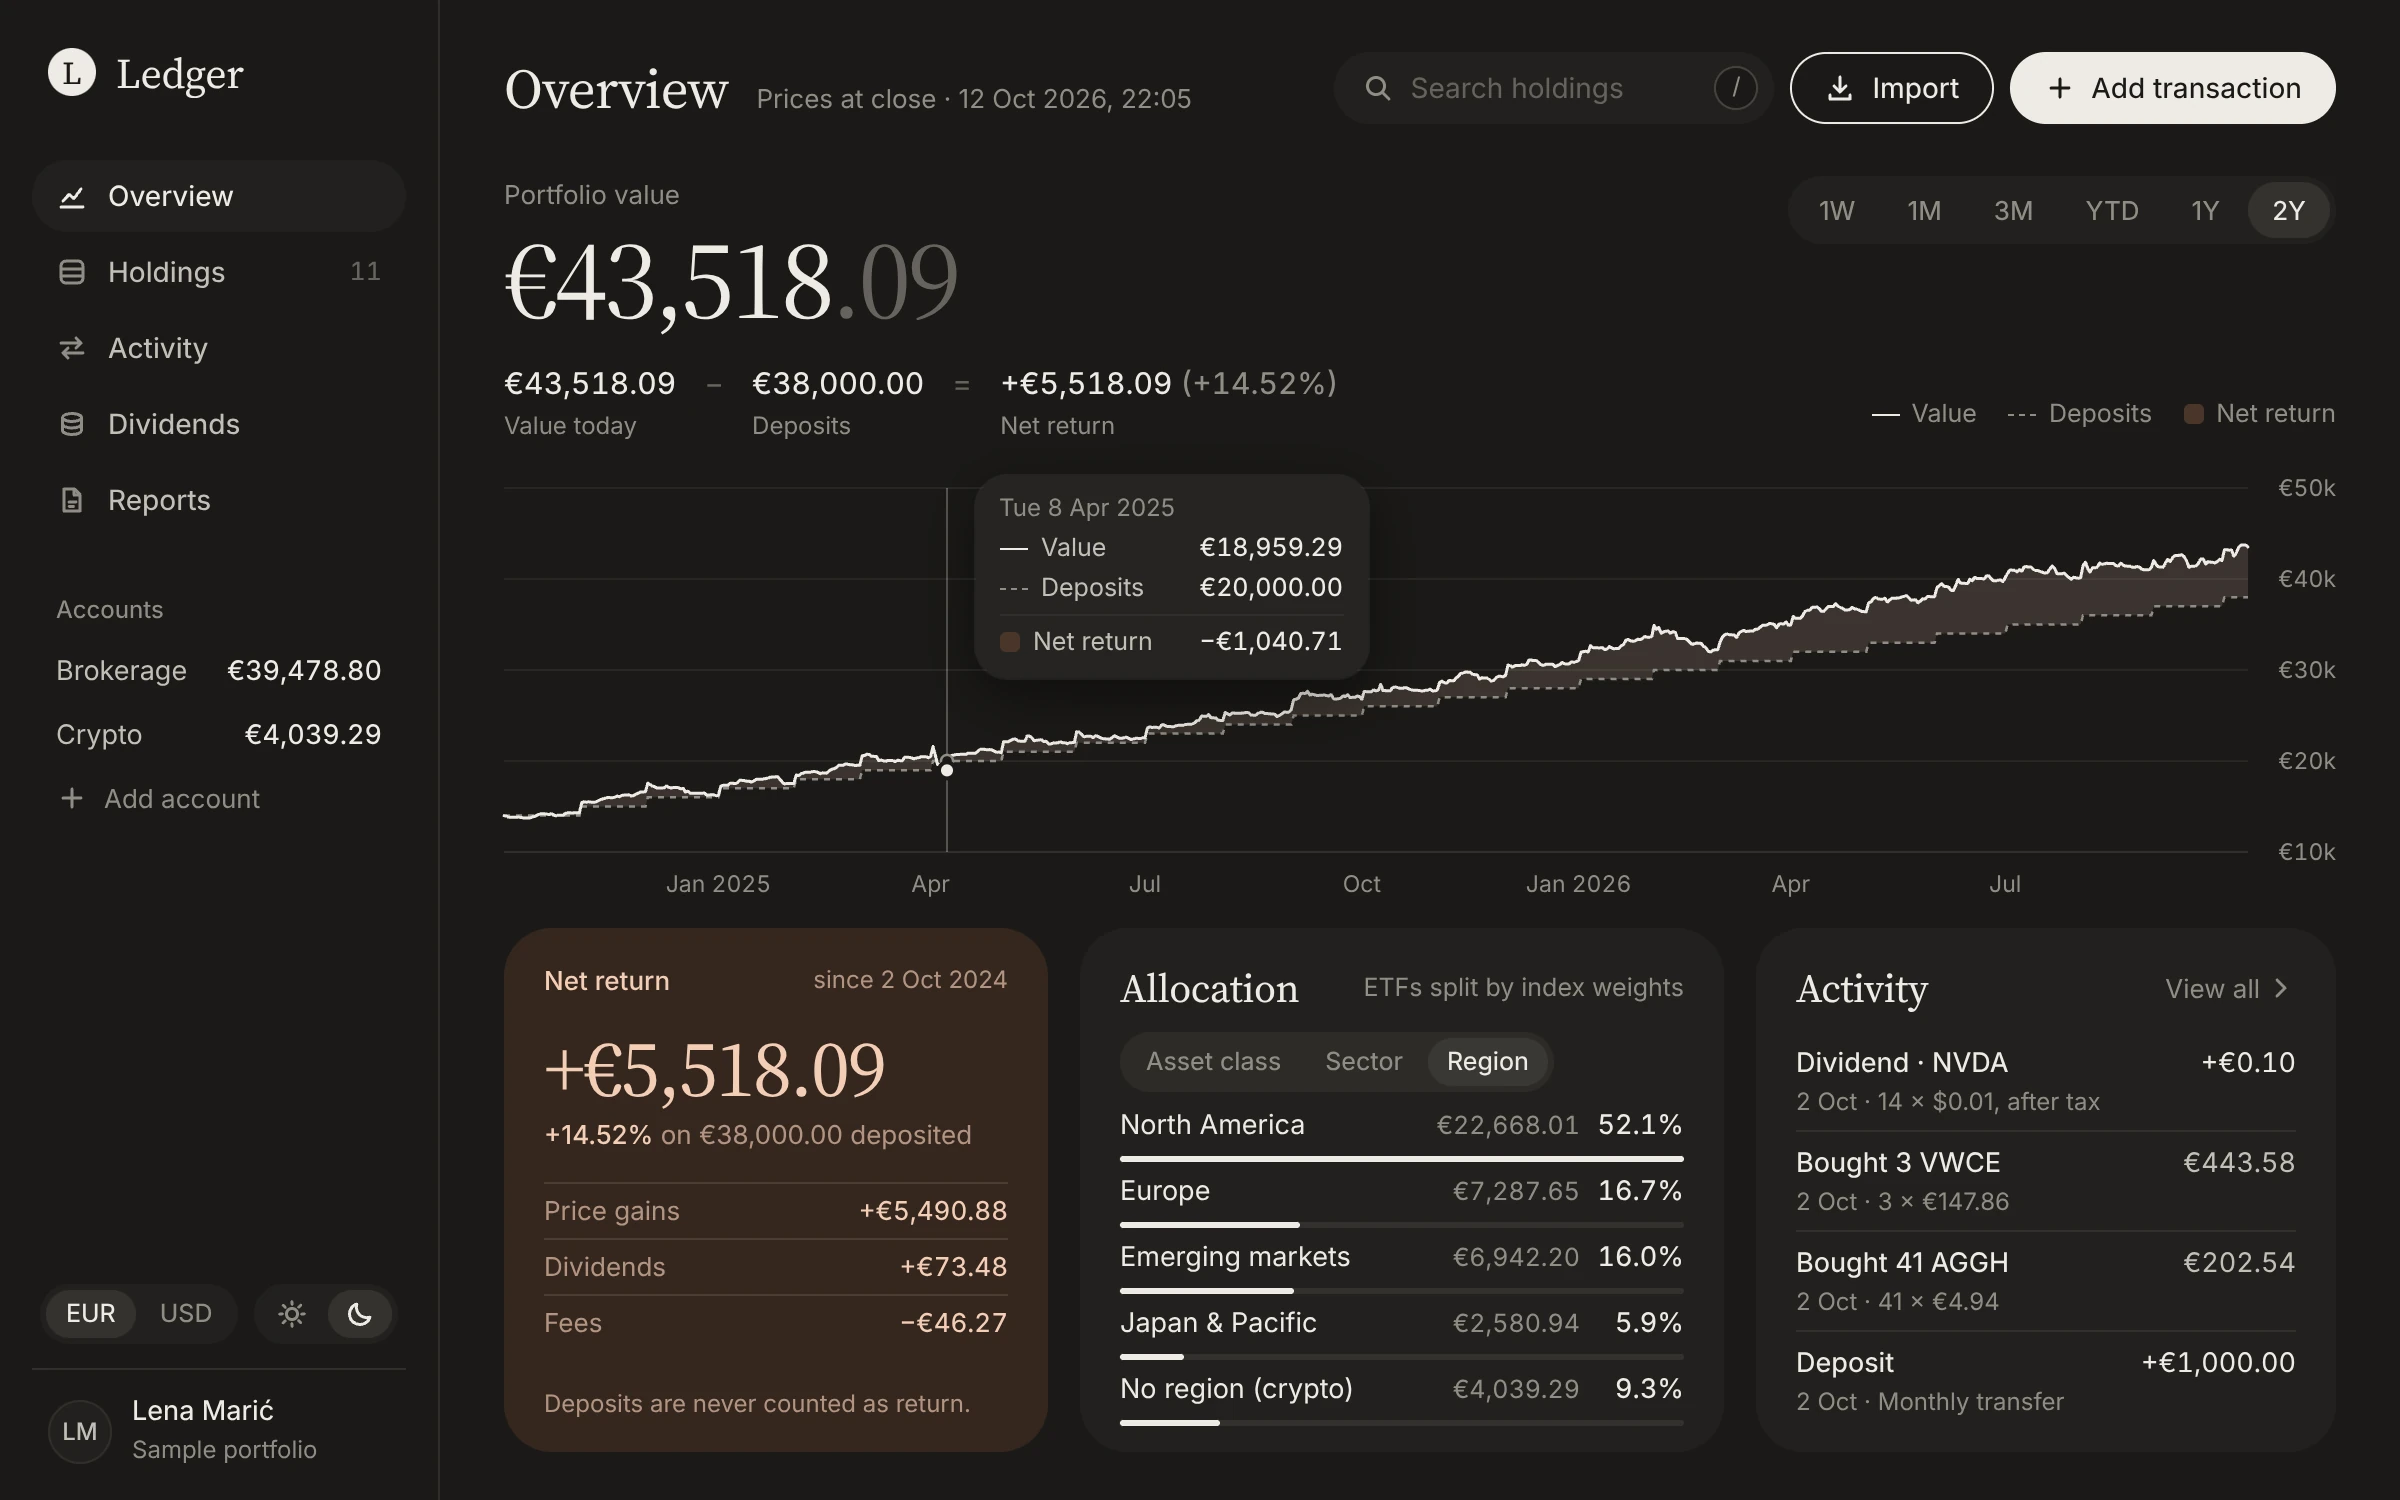2400x1500 pixels.
Task: Click the Net return legend swatch
Action: point(2194,414)
